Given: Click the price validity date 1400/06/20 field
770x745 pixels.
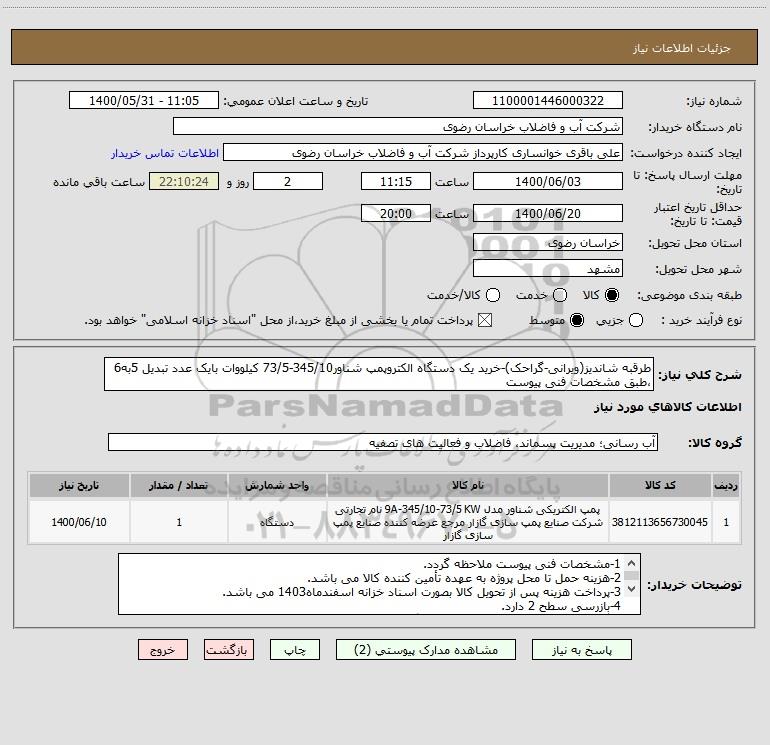Looking at the screenshot, I should 548,213.
